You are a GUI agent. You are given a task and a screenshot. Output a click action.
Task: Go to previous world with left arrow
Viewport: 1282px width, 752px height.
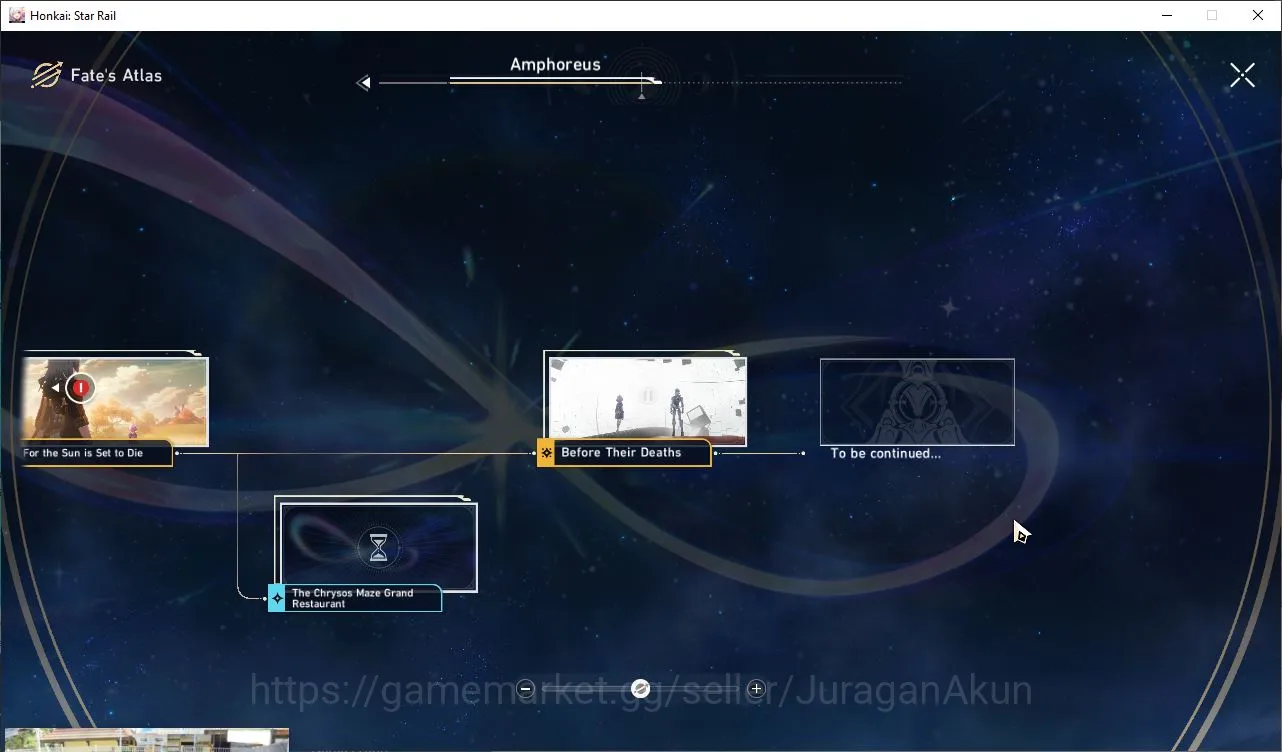click(x=364, y=83)
